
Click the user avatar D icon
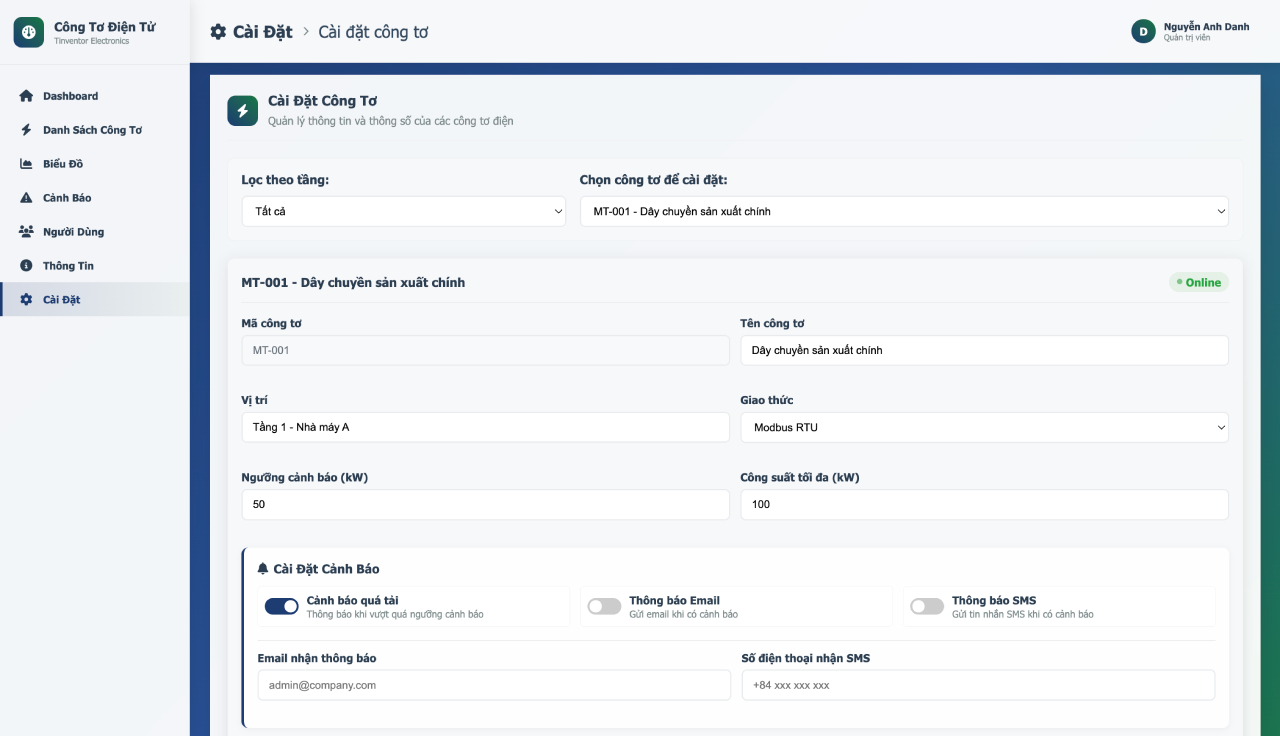(1143, 32)
